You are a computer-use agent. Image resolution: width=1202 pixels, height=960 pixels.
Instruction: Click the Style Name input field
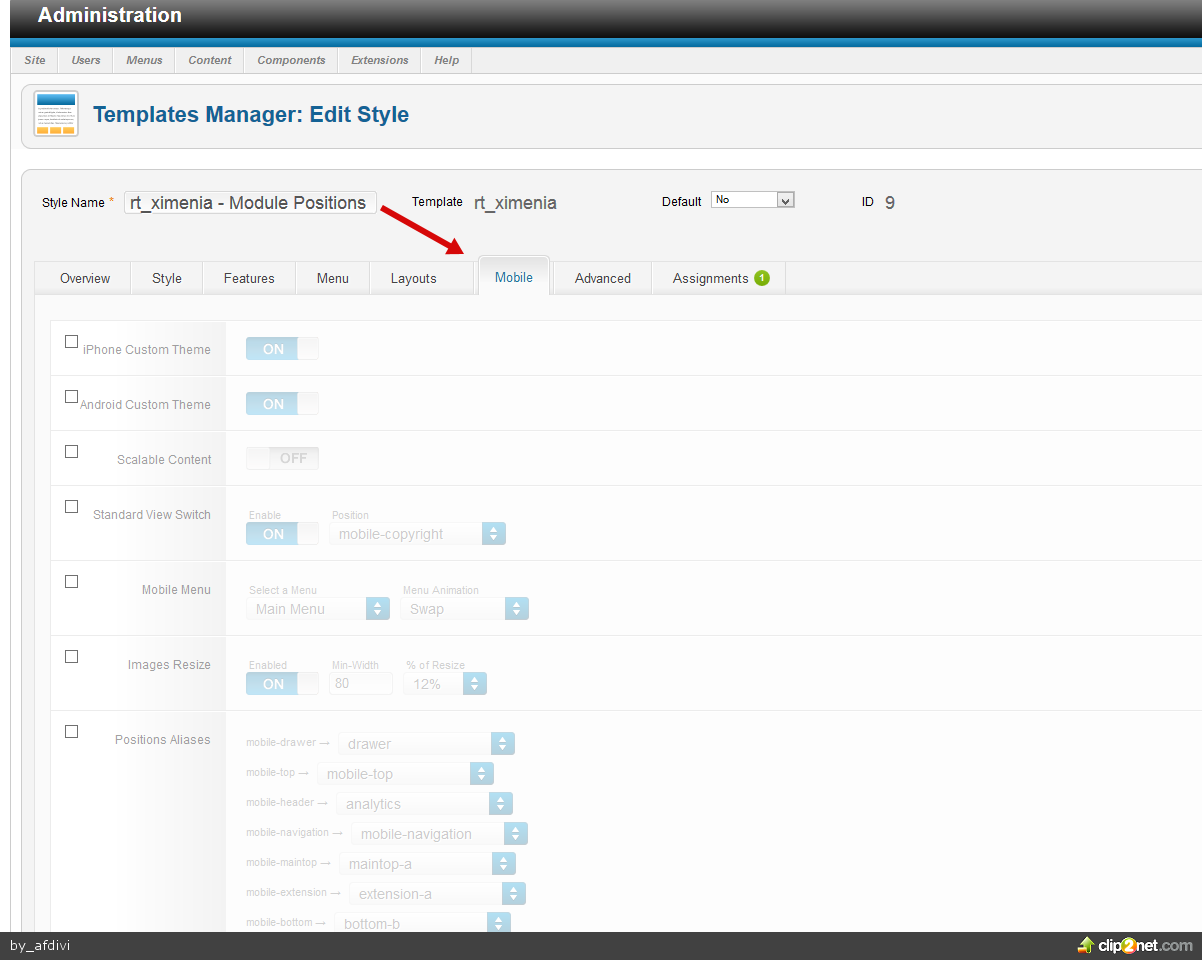[250, 202]
